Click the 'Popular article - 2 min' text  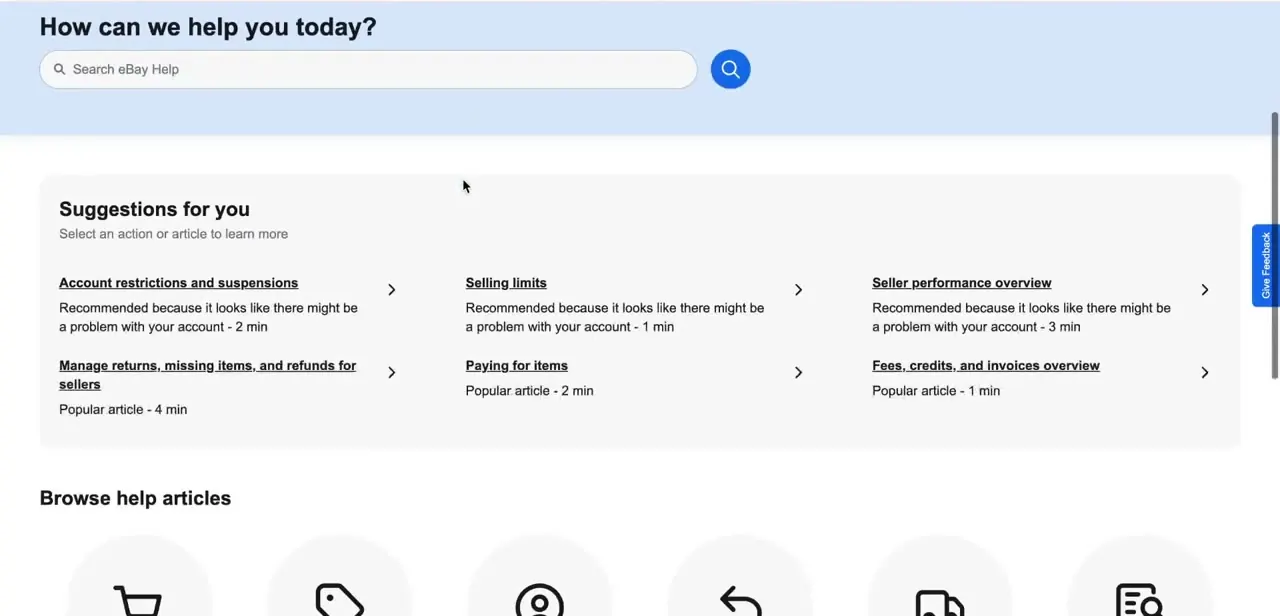529,391
